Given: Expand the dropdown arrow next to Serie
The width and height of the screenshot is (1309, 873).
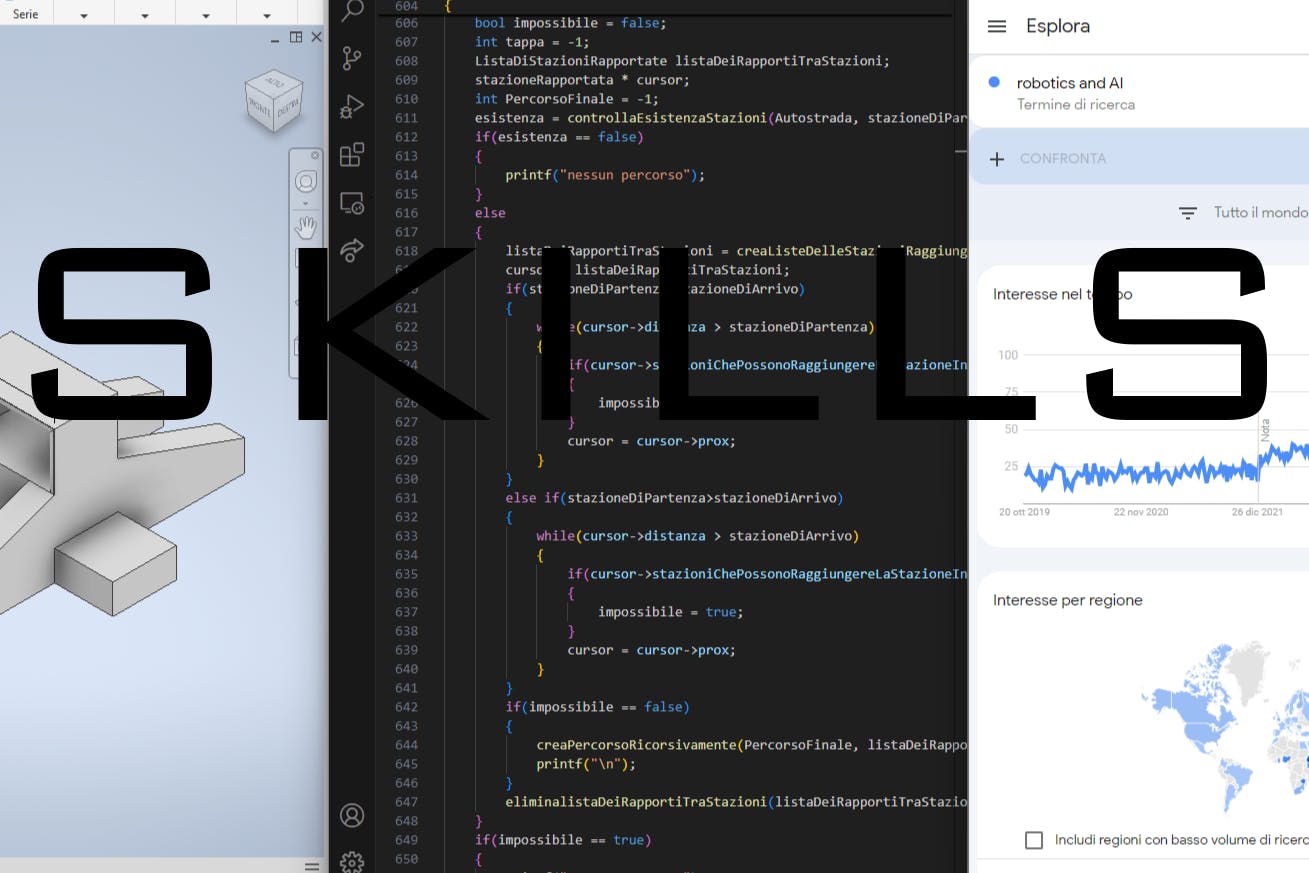Looking at the screenshot, I should [83, 15].
